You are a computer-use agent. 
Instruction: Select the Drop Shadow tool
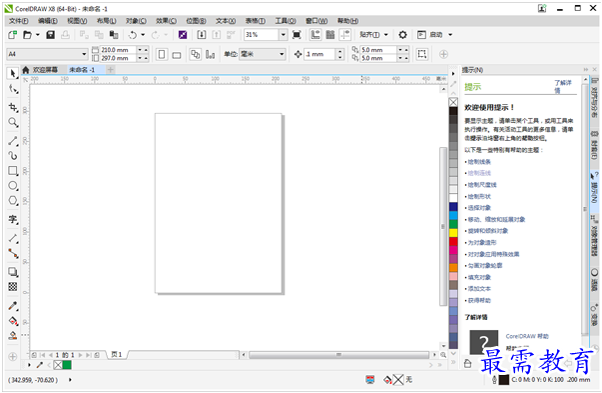coord(13,272)
